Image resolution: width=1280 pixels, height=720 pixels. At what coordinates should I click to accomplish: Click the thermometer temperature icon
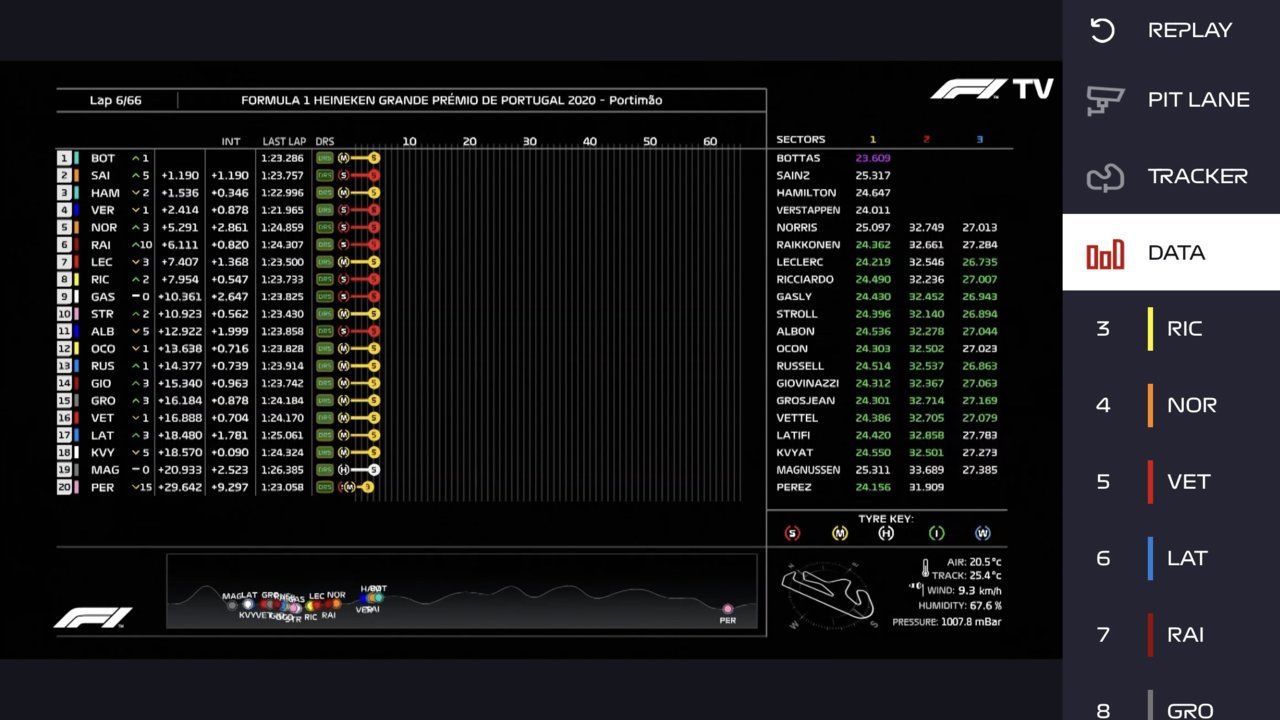coord(925,569)
